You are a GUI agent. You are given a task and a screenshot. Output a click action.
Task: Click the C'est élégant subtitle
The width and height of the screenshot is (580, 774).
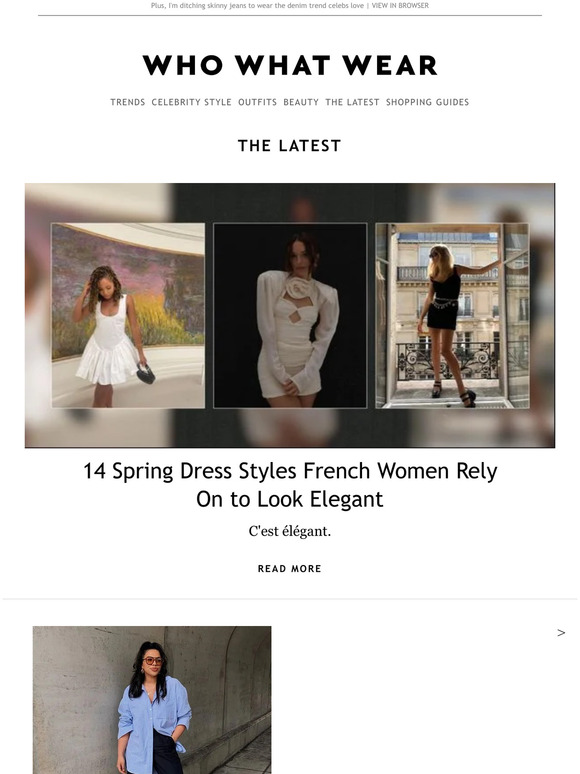pos(290,532)
